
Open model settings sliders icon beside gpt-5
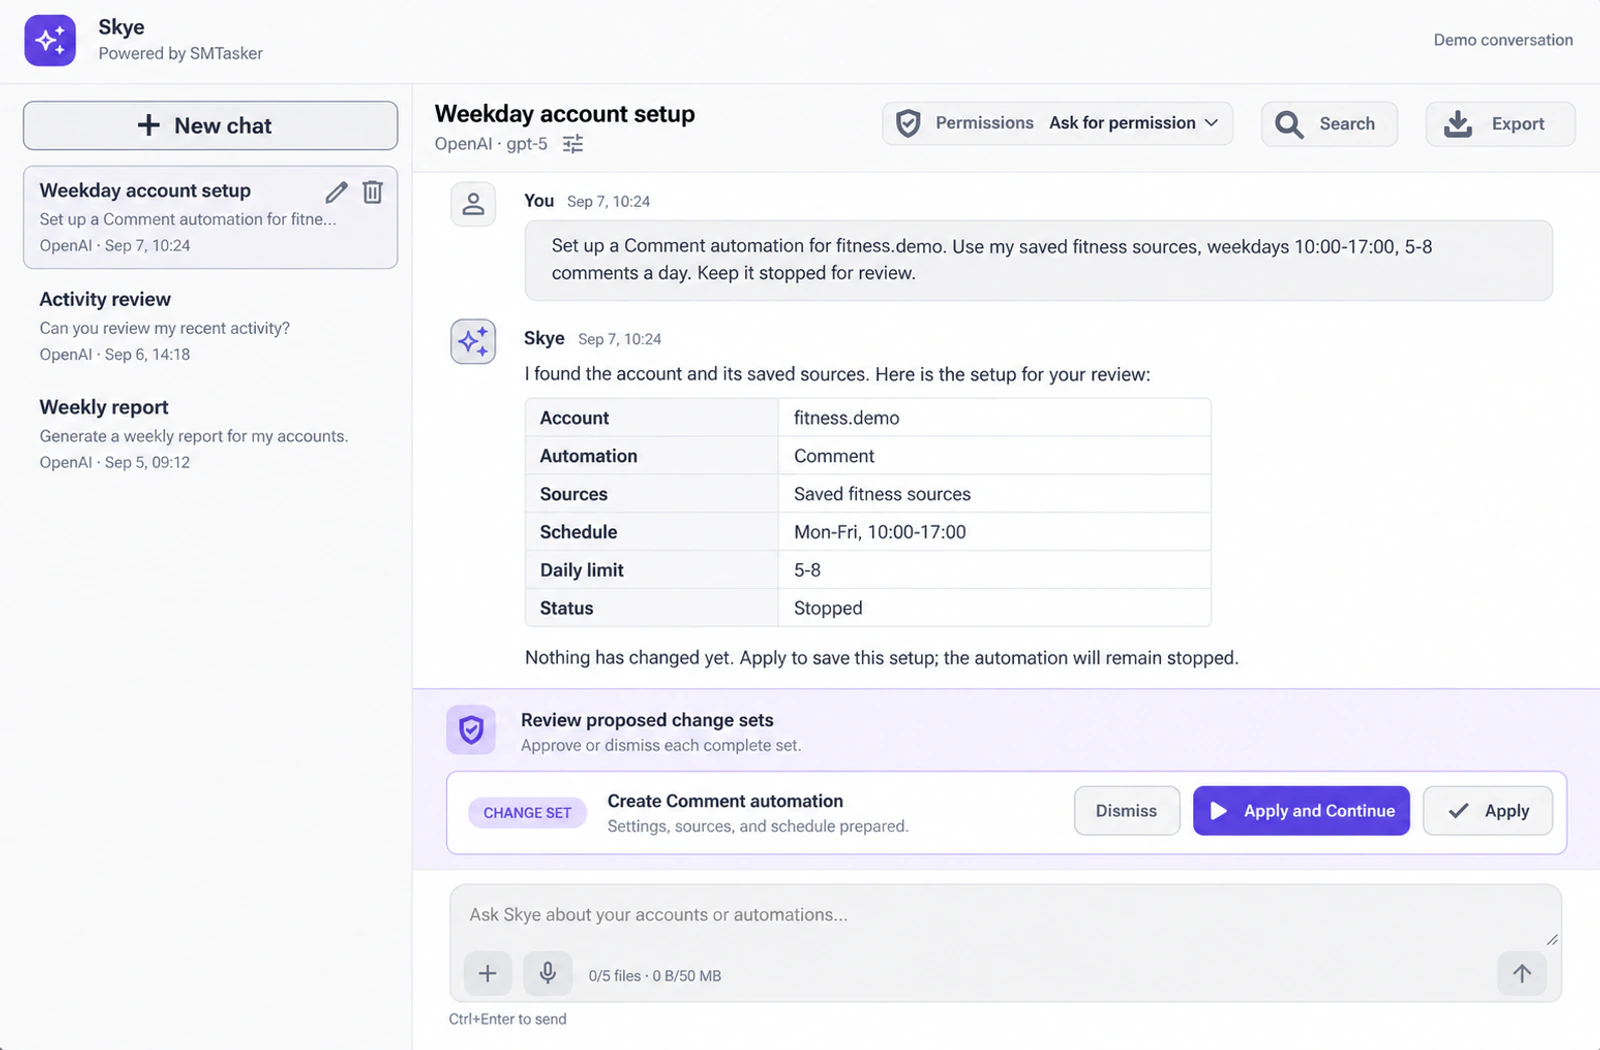coord(573,144)
